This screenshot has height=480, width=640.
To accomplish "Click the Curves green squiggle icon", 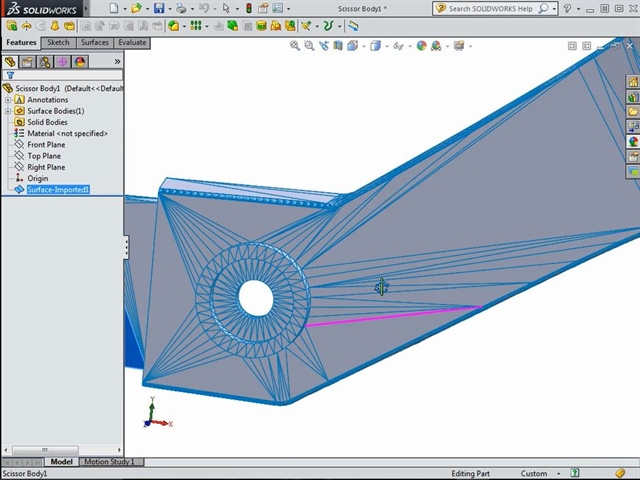I will pos(328,26).
